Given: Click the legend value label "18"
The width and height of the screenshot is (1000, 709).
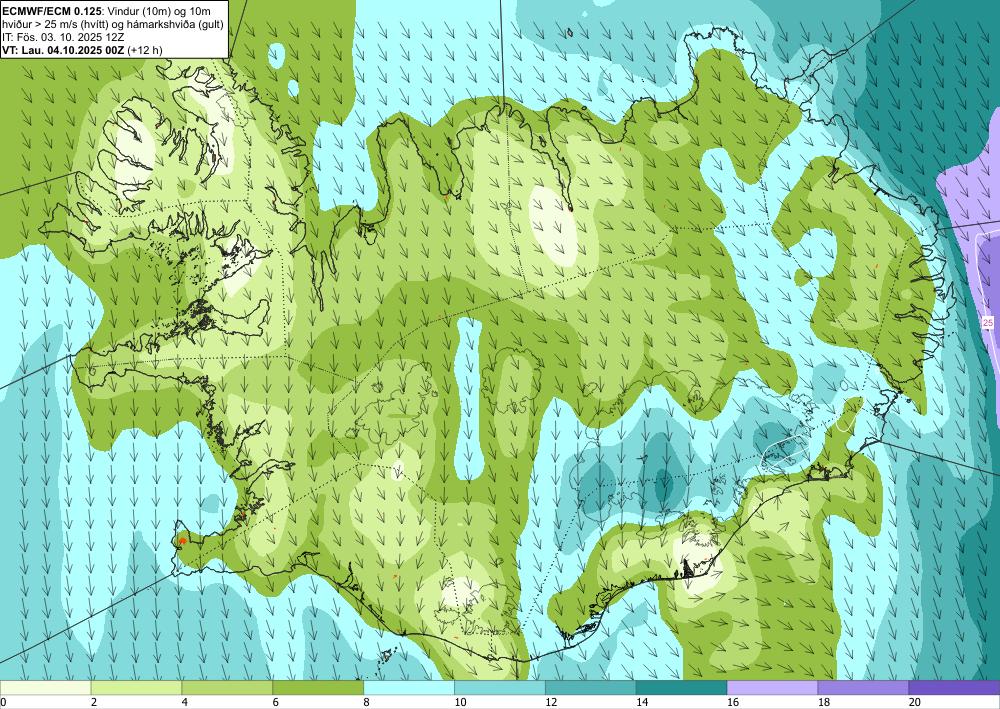Looking at the screenshot, I should pos(823,703).
